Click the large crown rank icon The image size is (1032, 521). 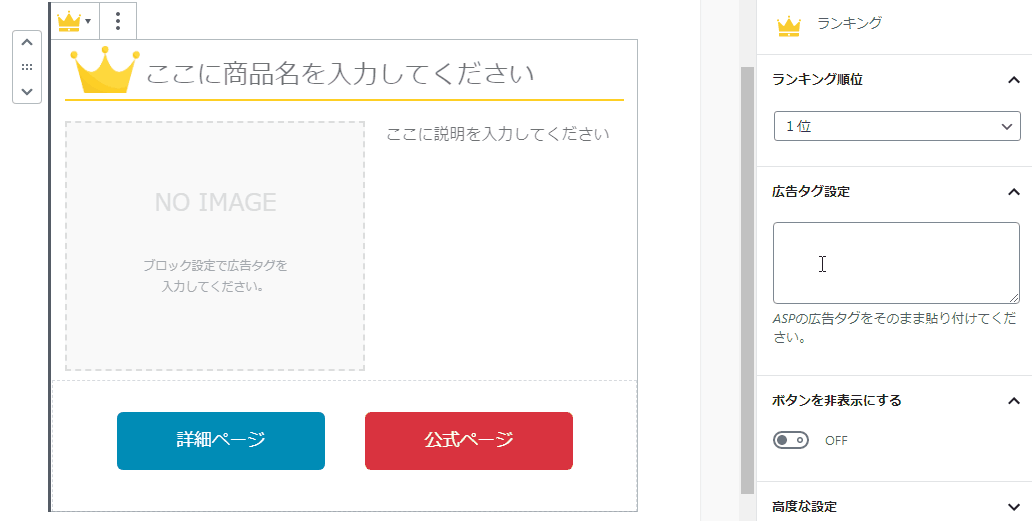(105, 70)
